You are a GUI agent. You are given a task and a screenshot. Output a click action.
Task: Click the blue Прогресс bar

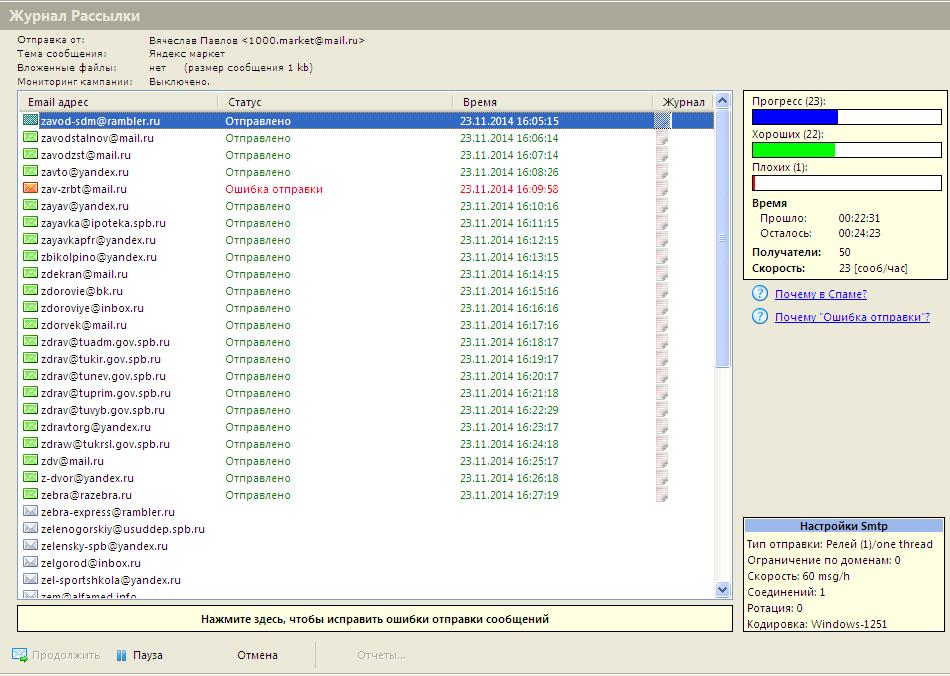point(846,117)
